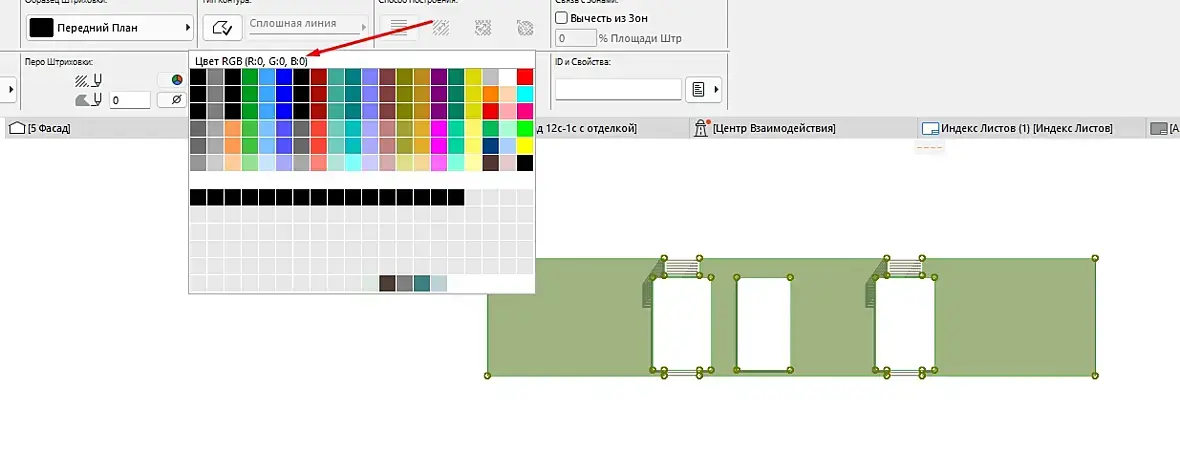Viewport: 1180px width, 476px height.
Task: Expand the left panel arrow beside Перо Штриховки
Action: 10,89
